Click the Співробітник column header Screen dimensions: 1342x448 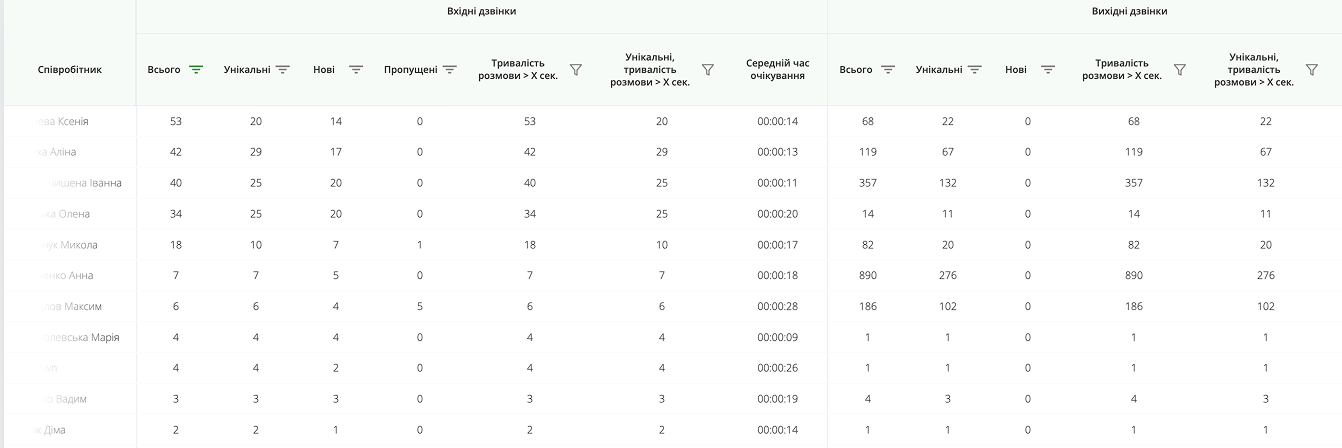click(x=70, y=70)
